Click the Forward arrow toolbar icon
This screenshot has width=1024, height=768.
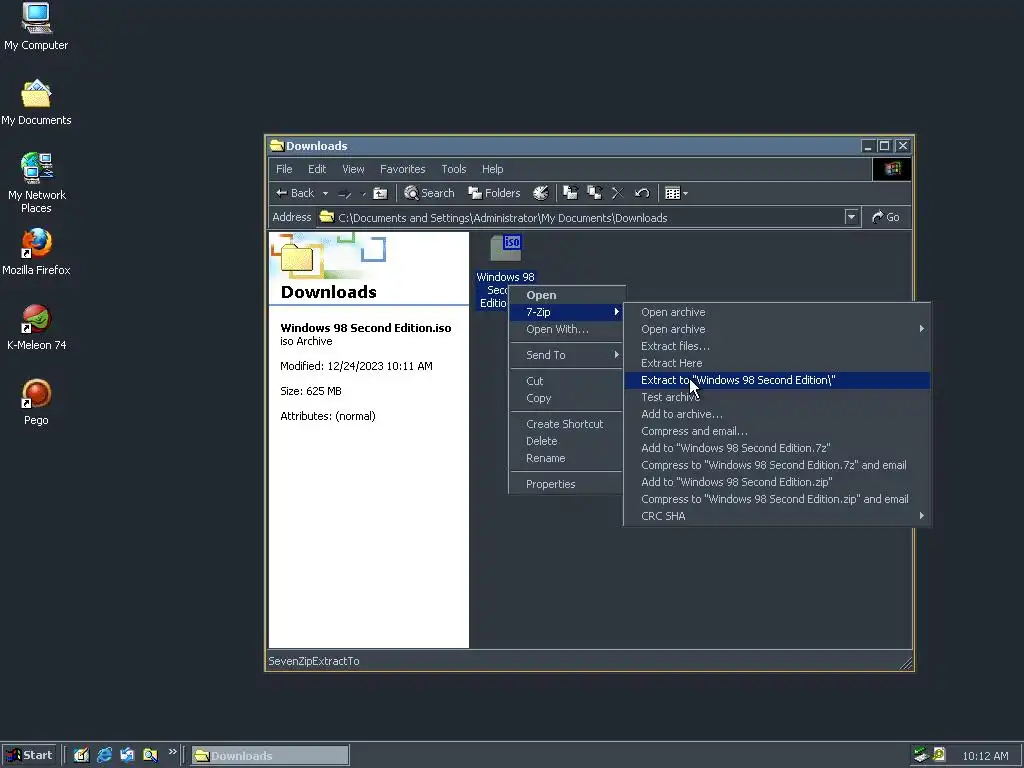click(x=345, y=193)
